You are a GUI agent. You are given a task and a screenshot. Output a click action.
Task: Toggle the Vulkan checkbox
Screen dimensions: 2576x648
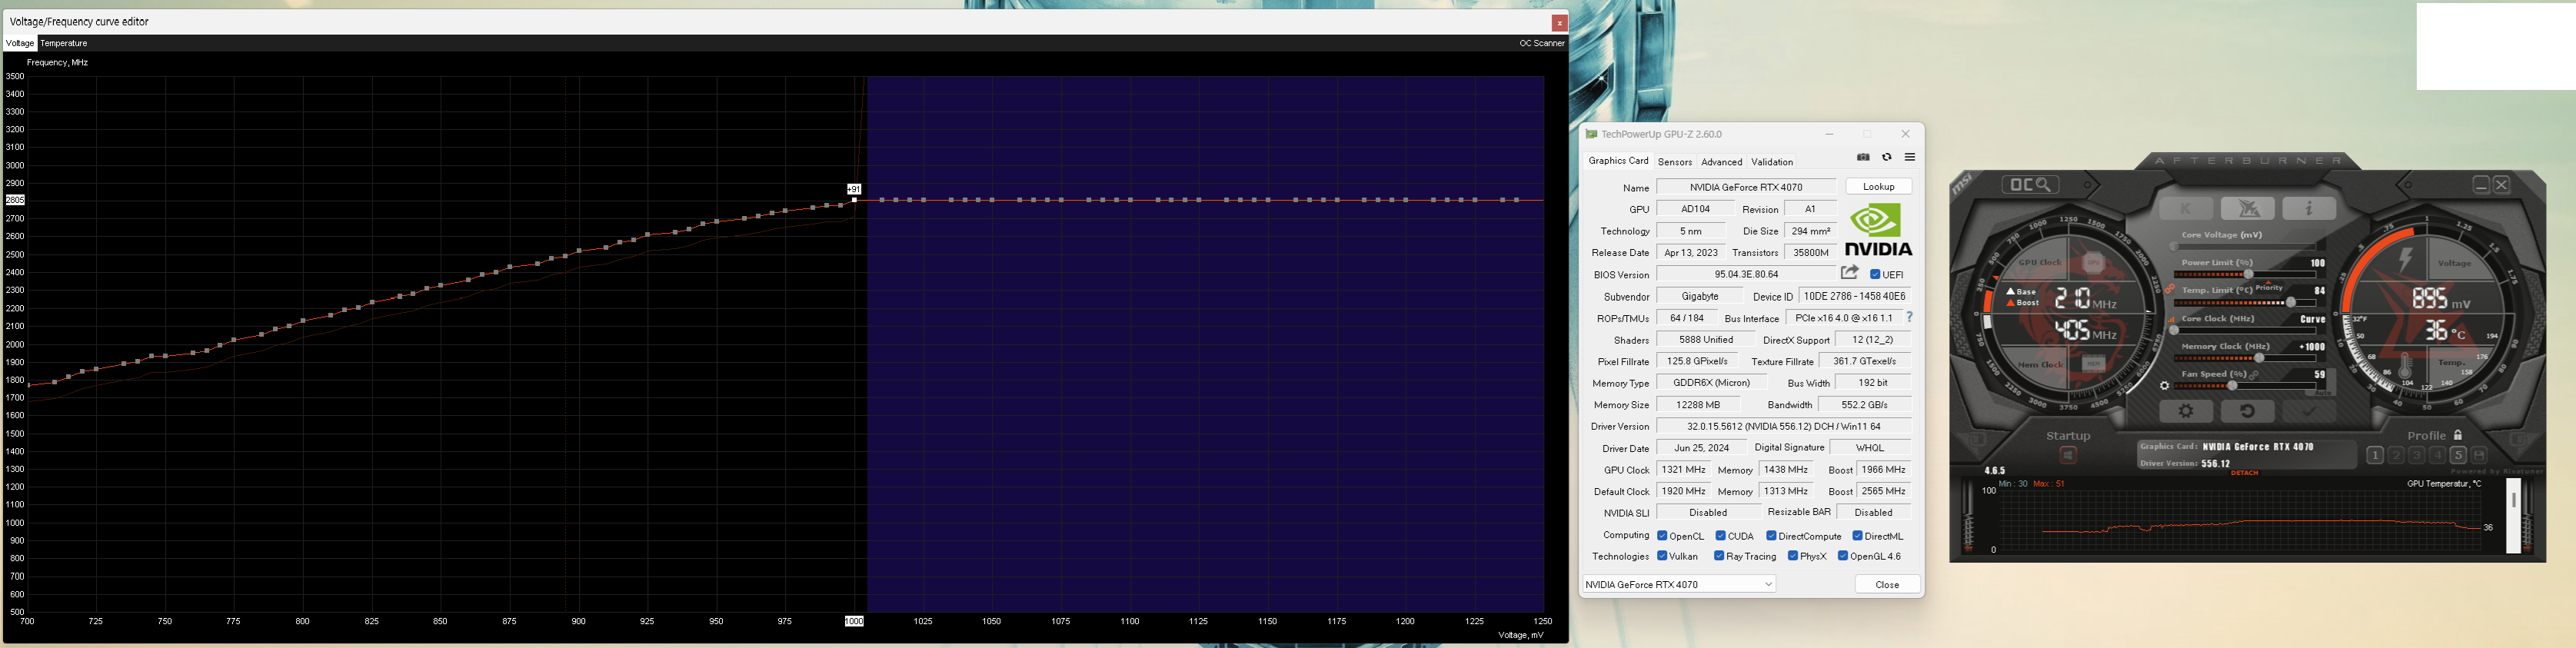pyautogui.click(x=1662, y=556)
